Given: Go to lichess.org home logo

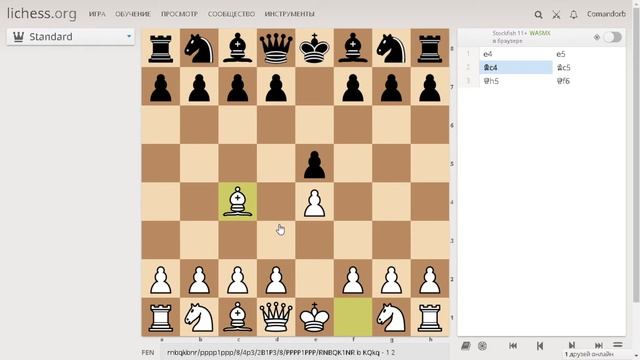Looking at the screenshot, I should (42, 13).
